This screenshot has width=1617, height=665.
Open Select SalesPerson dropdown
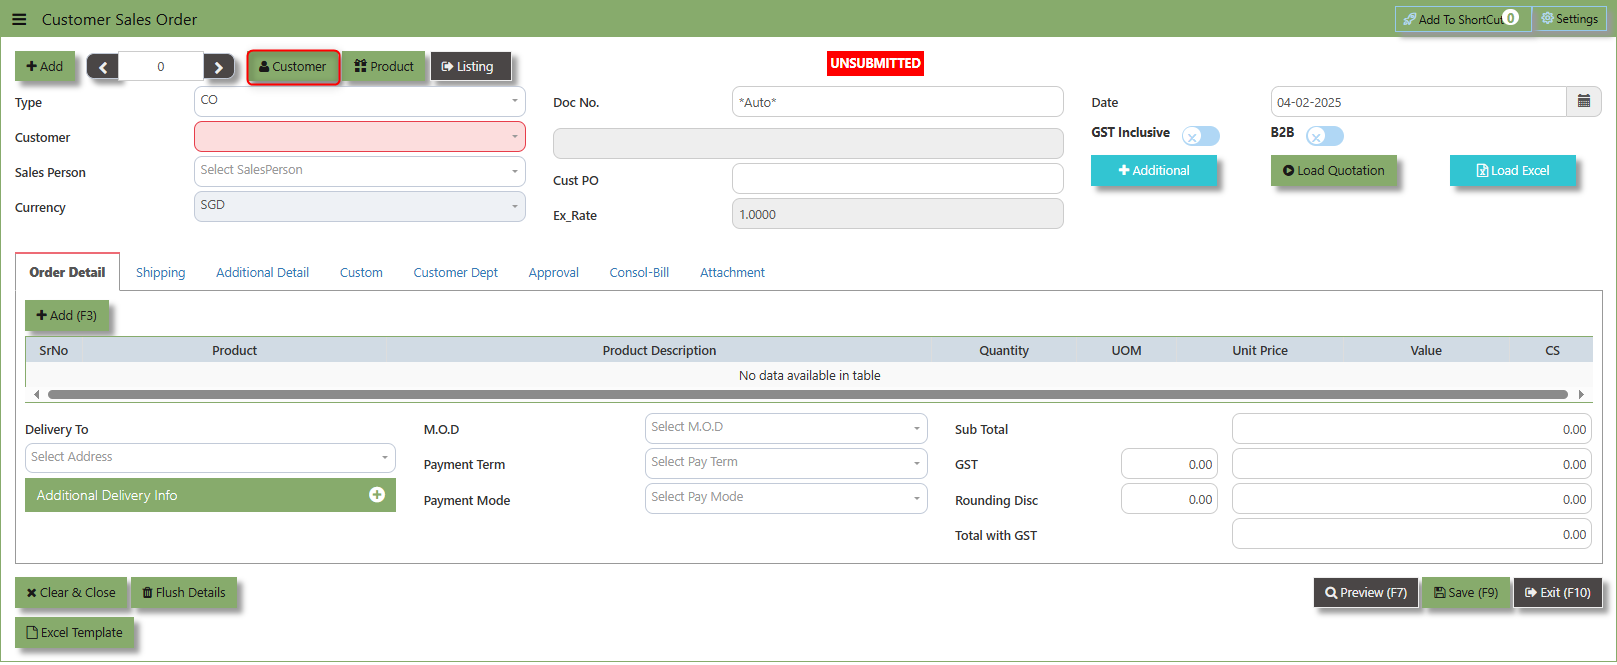[x=360, y=171]
